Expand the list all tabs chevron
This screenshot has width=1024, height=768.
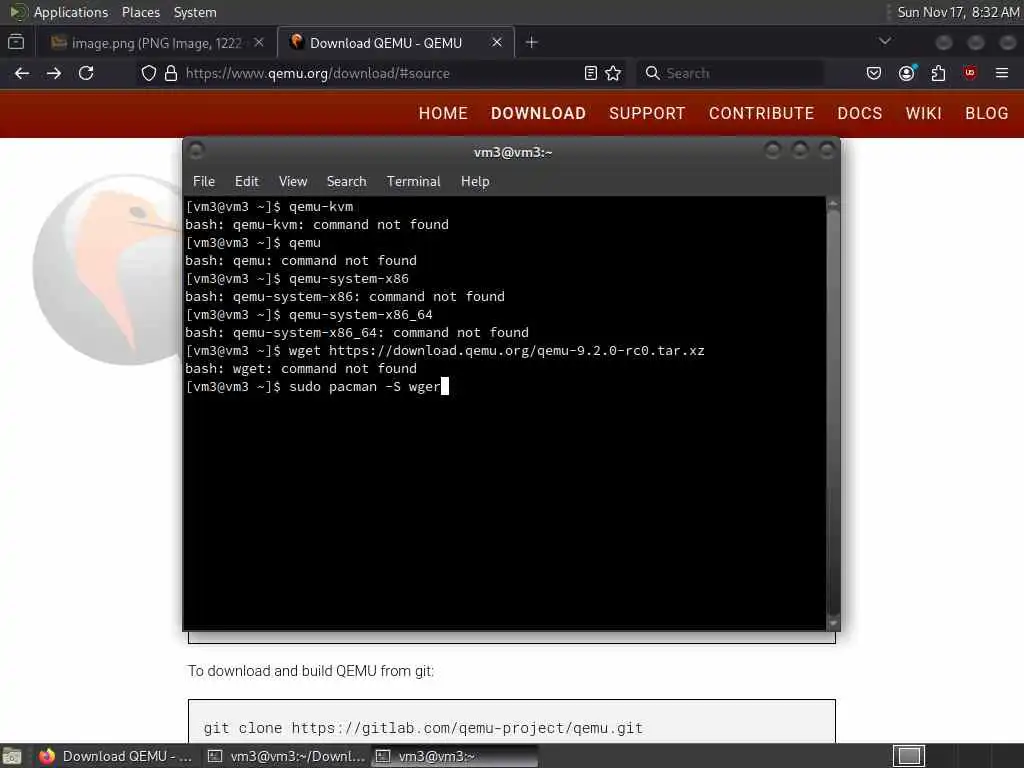[x=885, y=42]
